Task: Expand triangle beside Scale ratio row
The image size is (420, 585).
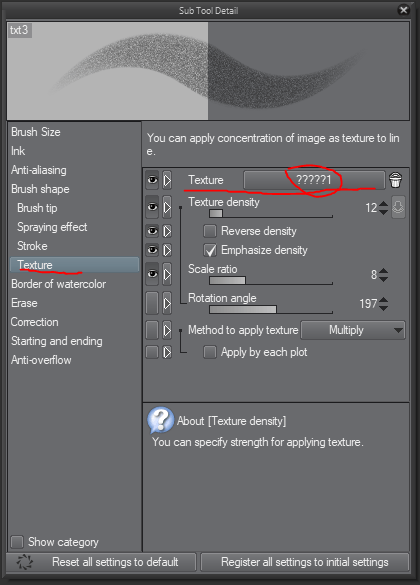Action: point(167,274)
